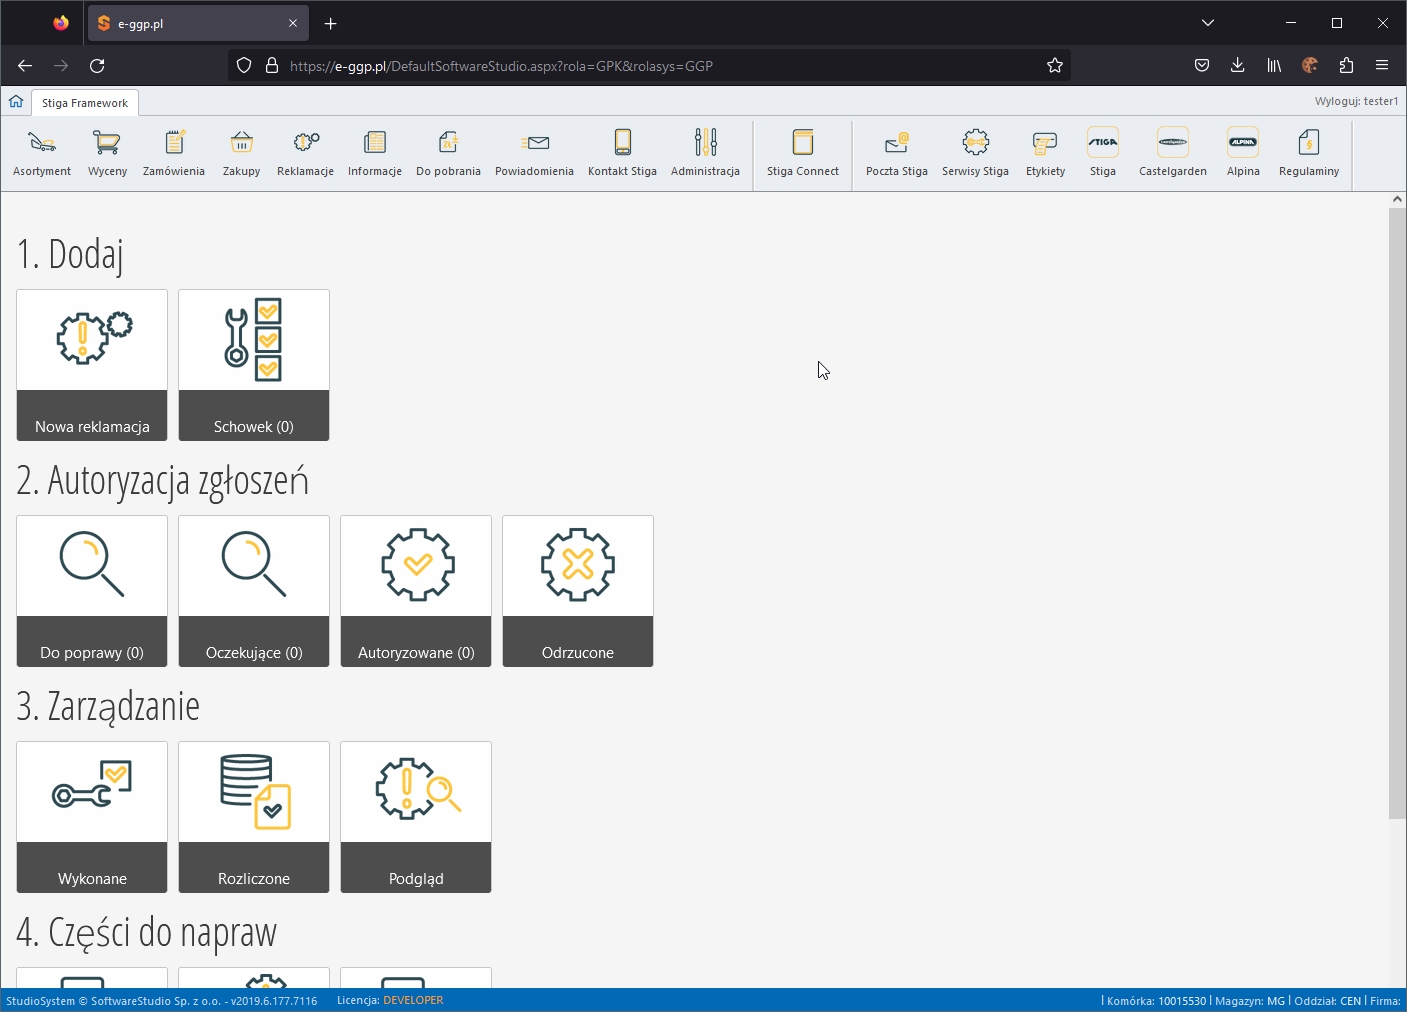Expand Firefox list all tabs arrow

click(x=1208, y=23)
